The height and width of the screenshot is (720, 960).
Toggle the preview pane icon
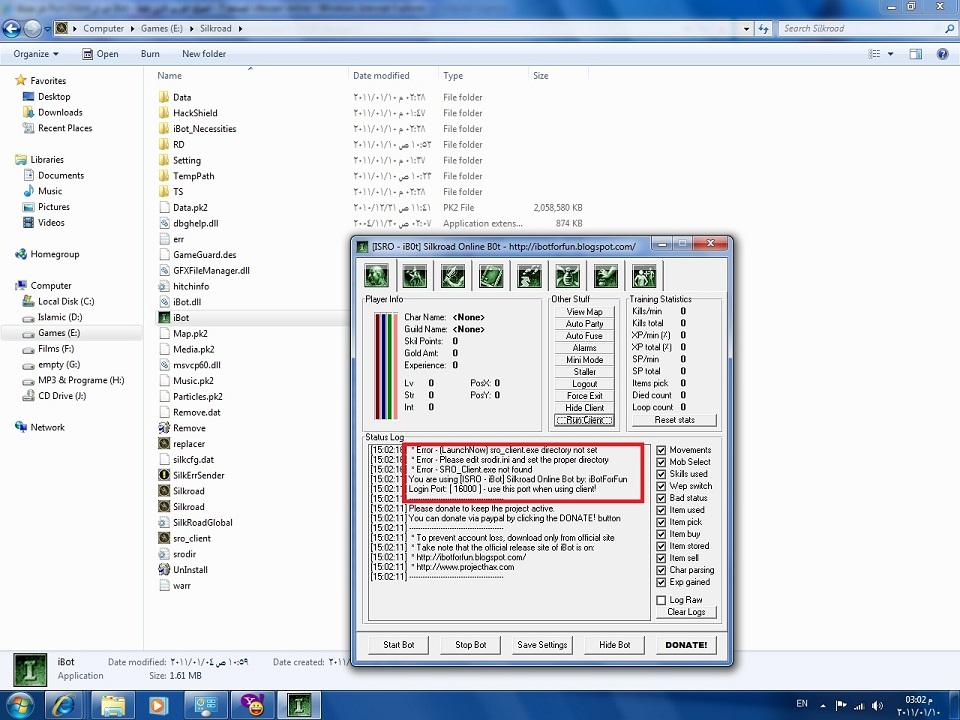click(915, 54)
